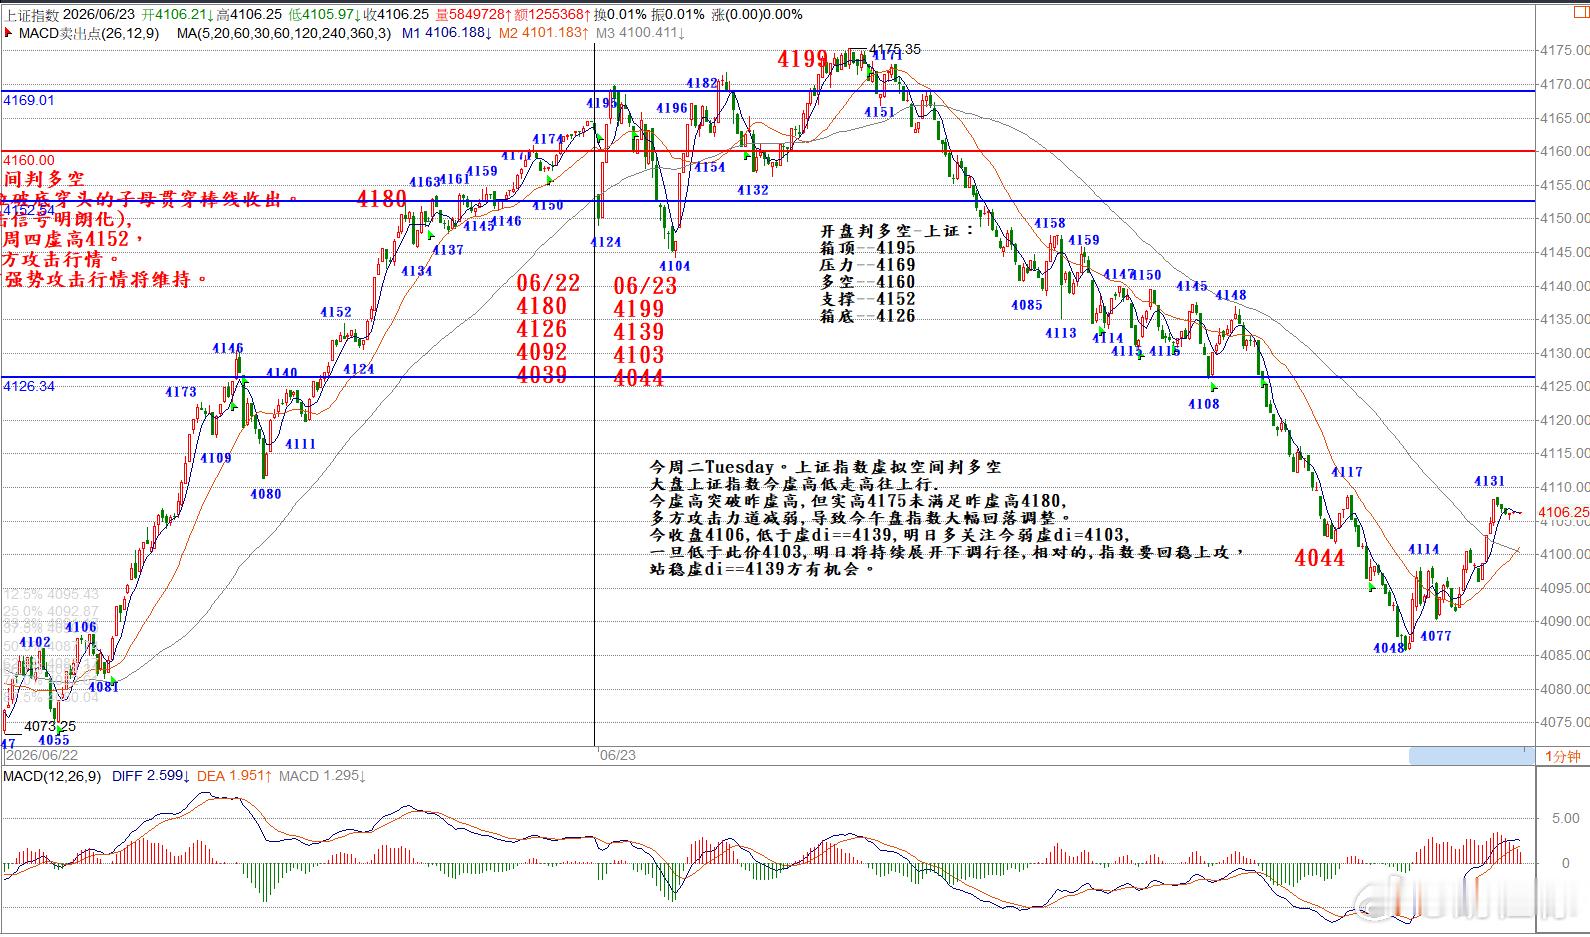The height and width of the screenshot is (937, 1590).
Task: Open MACD卖出点(26,12,9) indicator settings
Action: [x=88, y=33]
